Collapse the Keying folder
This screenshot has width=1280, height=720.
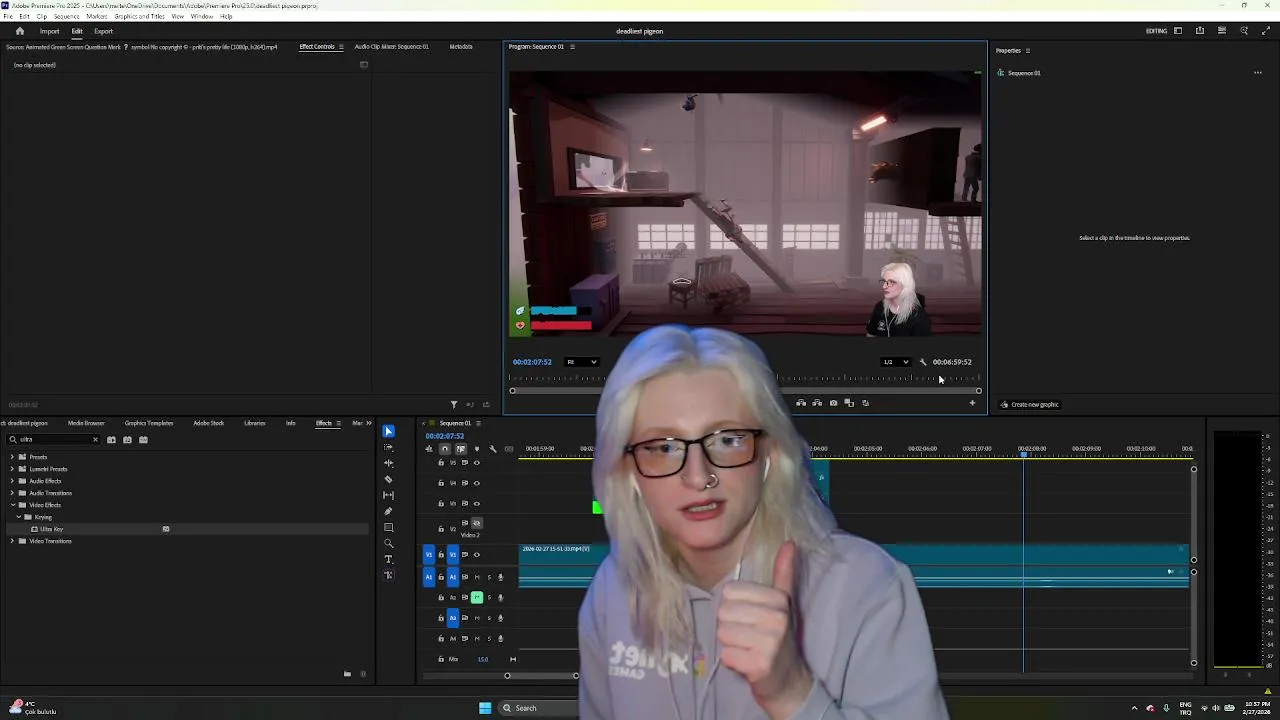click(x=18, y=517)
